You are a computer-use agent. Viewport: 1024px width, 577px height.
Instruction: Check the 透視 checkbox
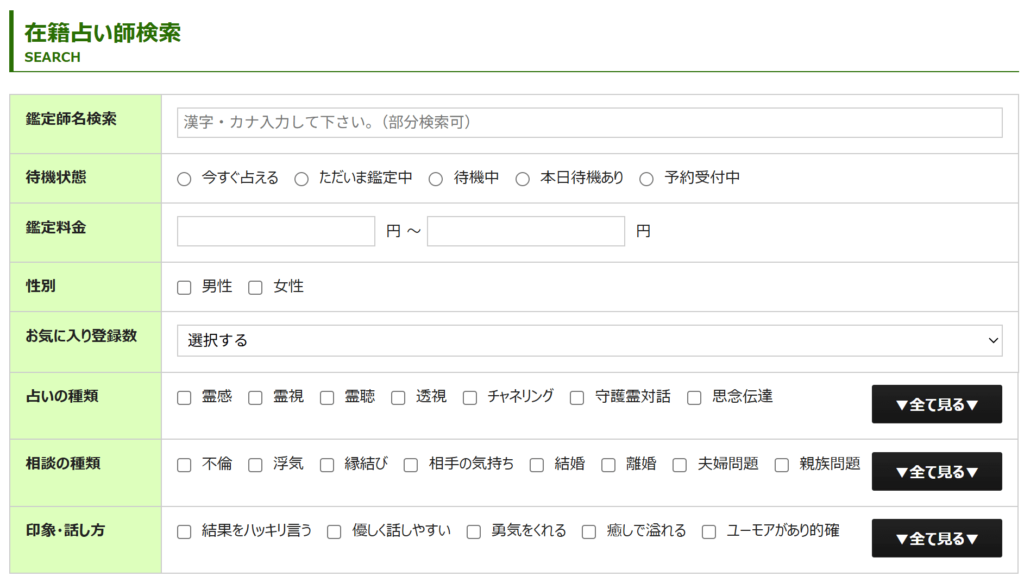(x=397, y=397)
